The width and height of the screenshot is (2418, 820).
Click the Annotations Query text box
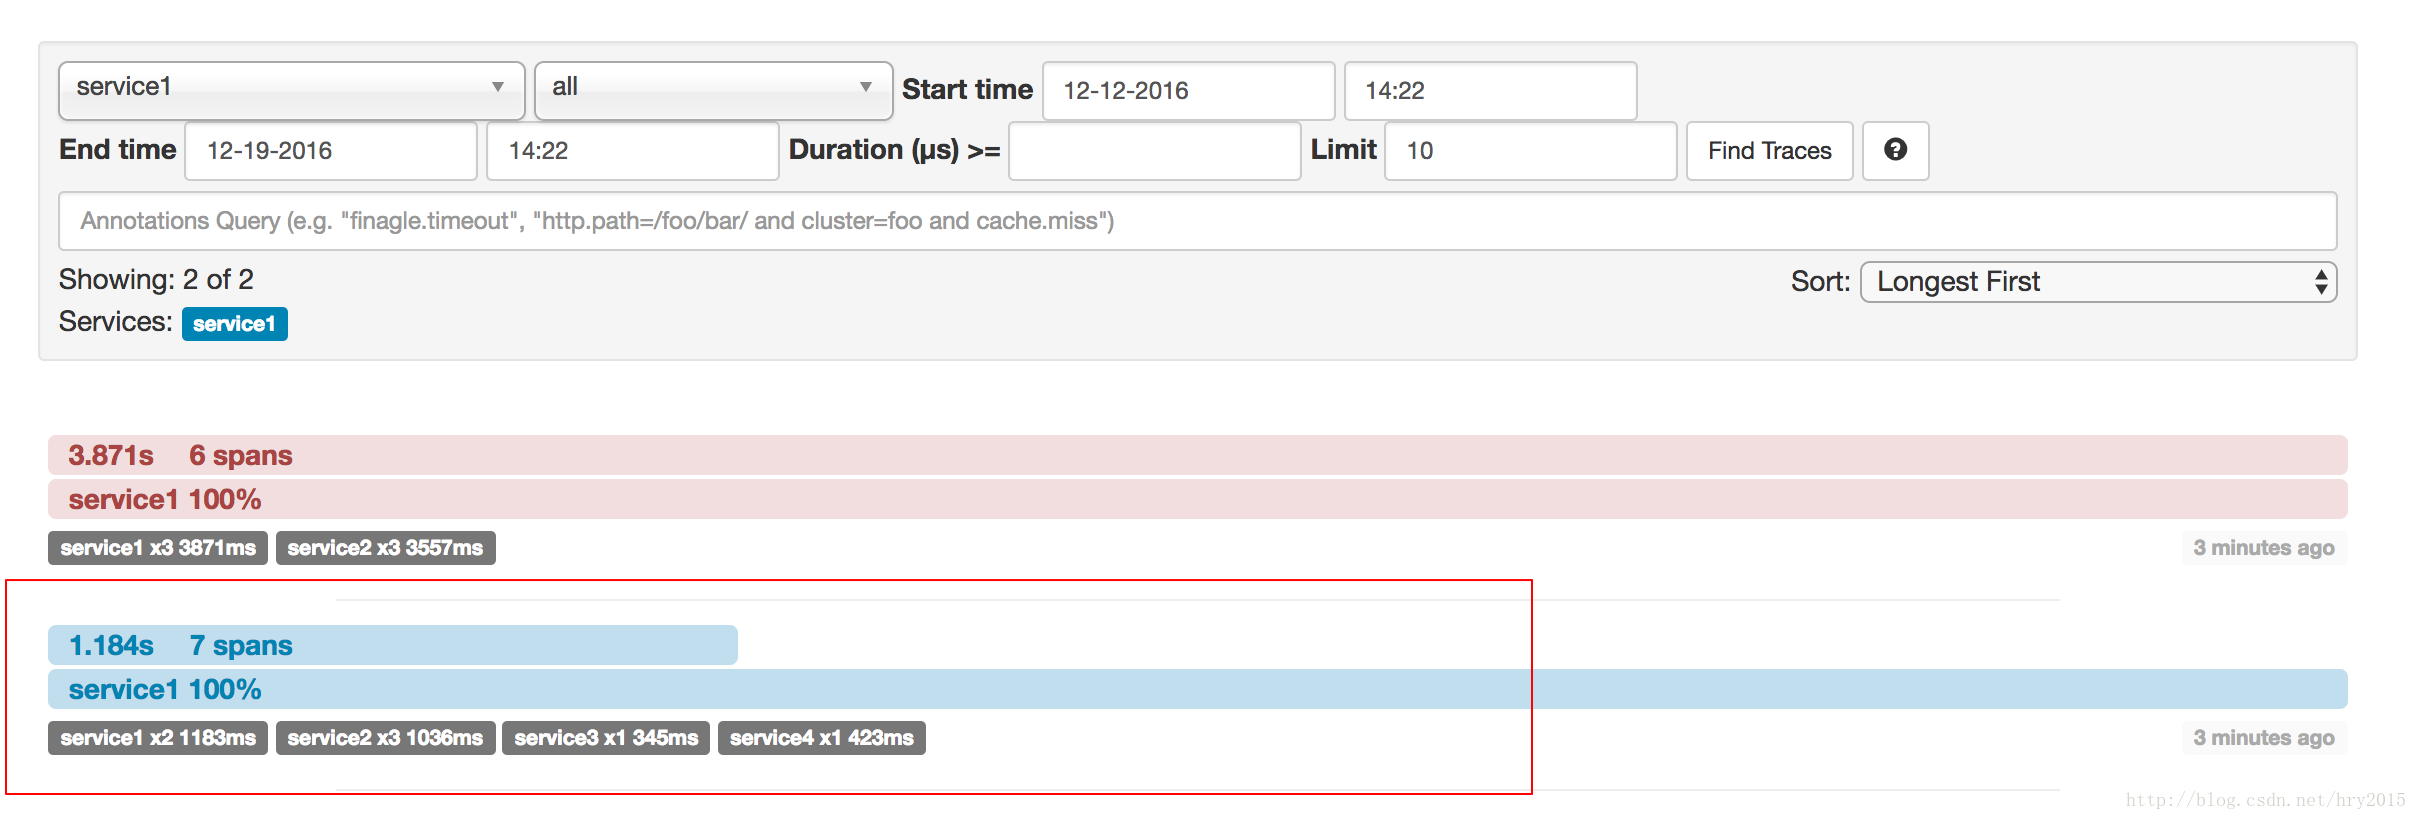[x=1197, y=221]
